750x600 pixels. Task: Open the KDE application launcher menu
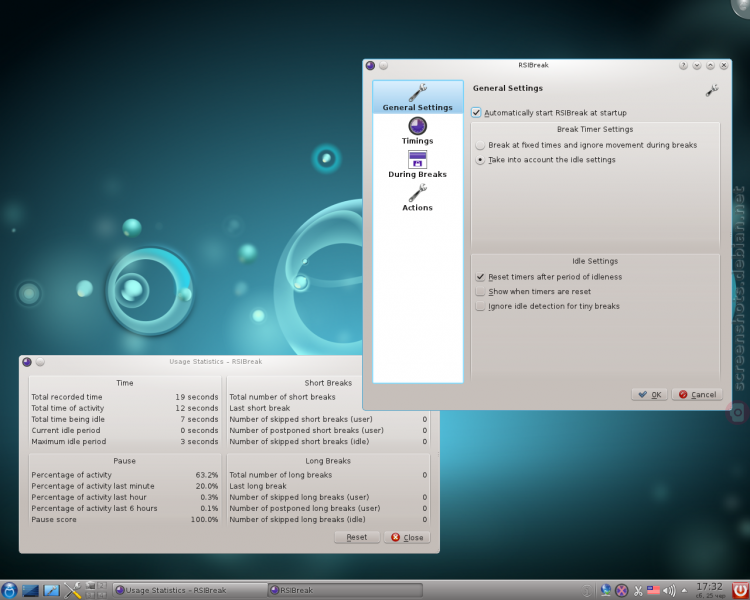[9, 590]
